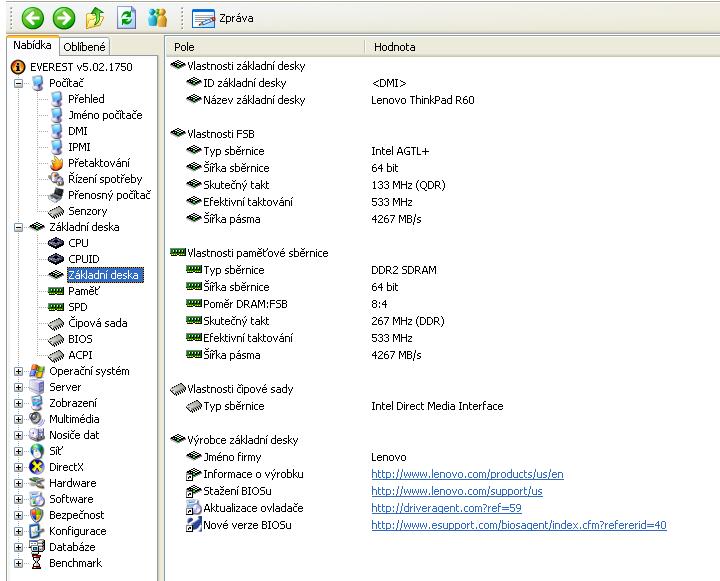Image resolution: width=720 pixels, height=581 pixels.
Task: Click the refresh icon in toolbar
Action: [x=126, y=17]
